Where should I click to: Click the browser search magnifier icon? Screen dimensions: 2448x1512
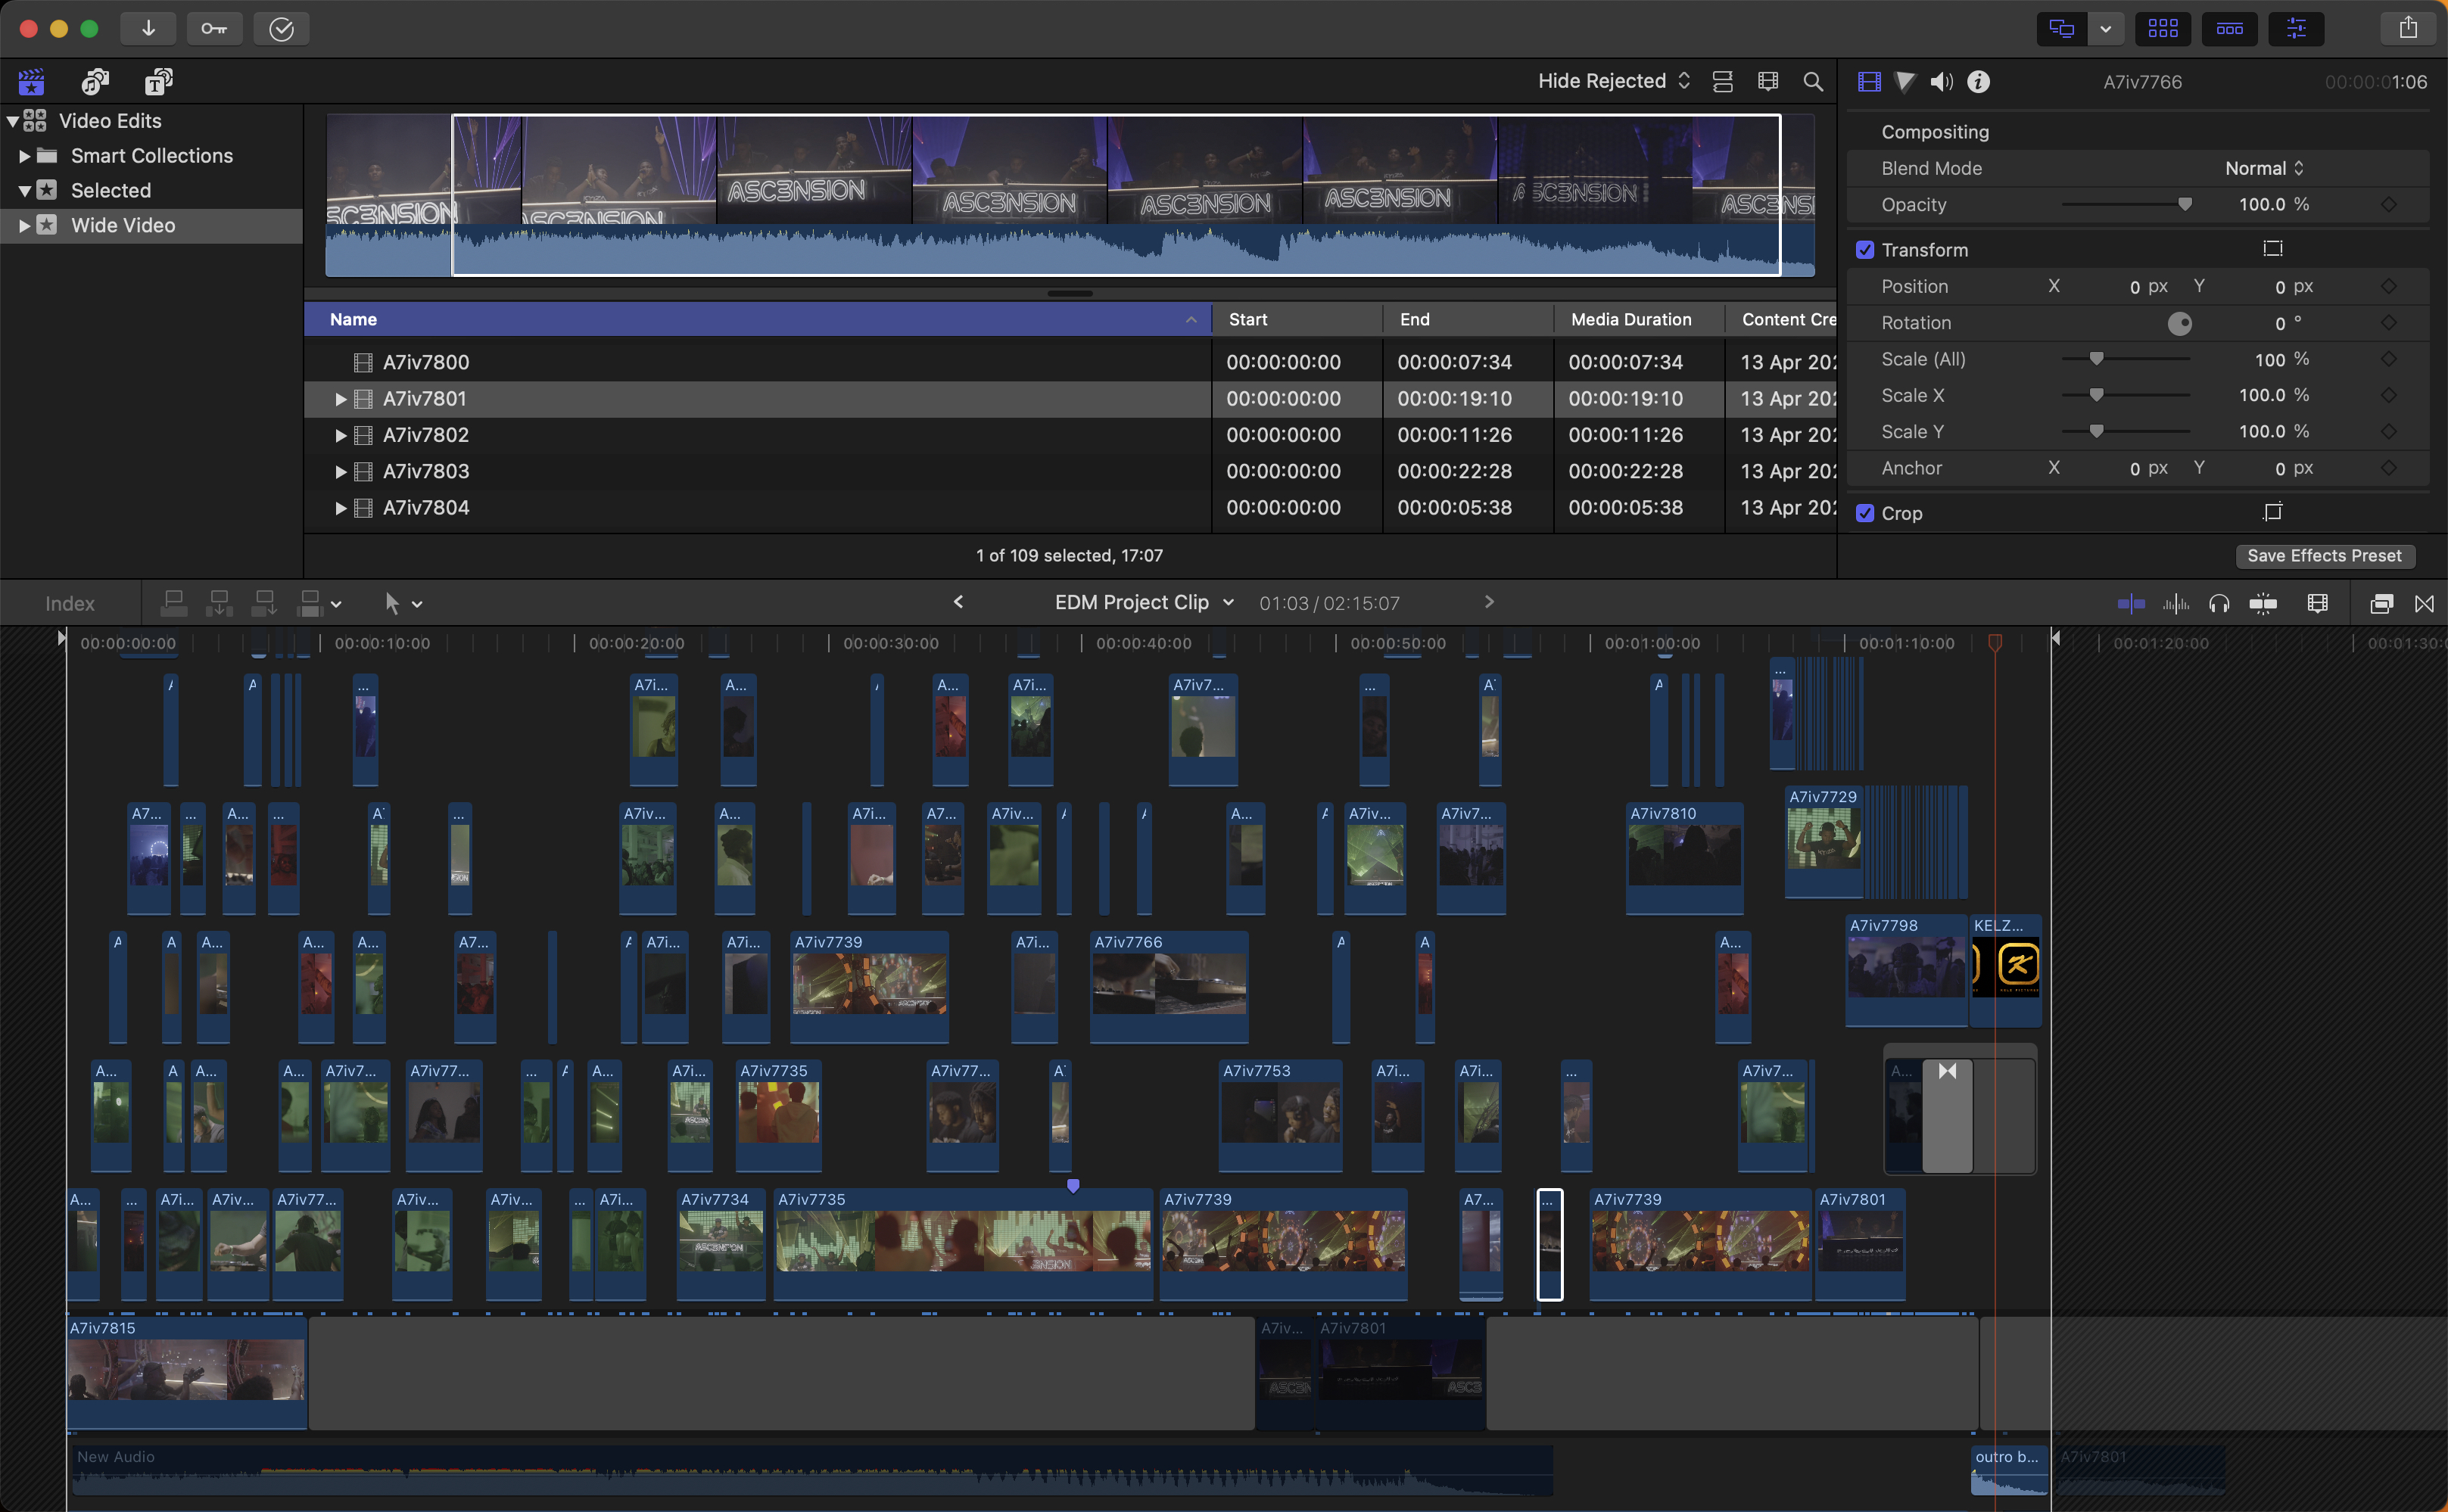pos(1813,82)
